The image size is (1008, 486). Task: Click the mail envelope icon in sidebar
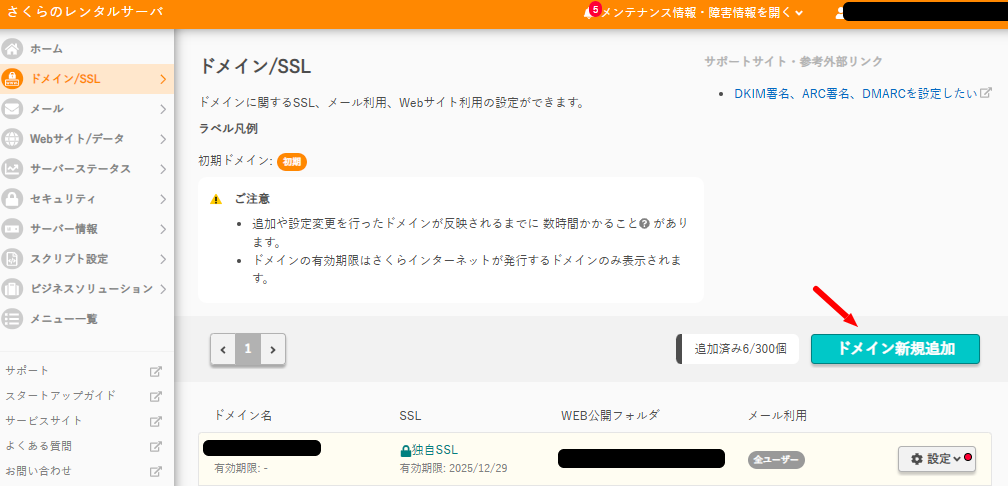click(13, 108)
